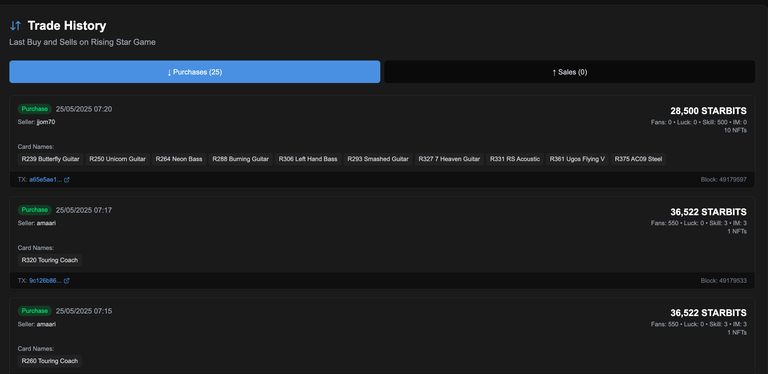The width and height of the screenshot is (768, 374).
Task: Select the R361 Ugos Flying V card chip
Action: click(x=577, y=159)
